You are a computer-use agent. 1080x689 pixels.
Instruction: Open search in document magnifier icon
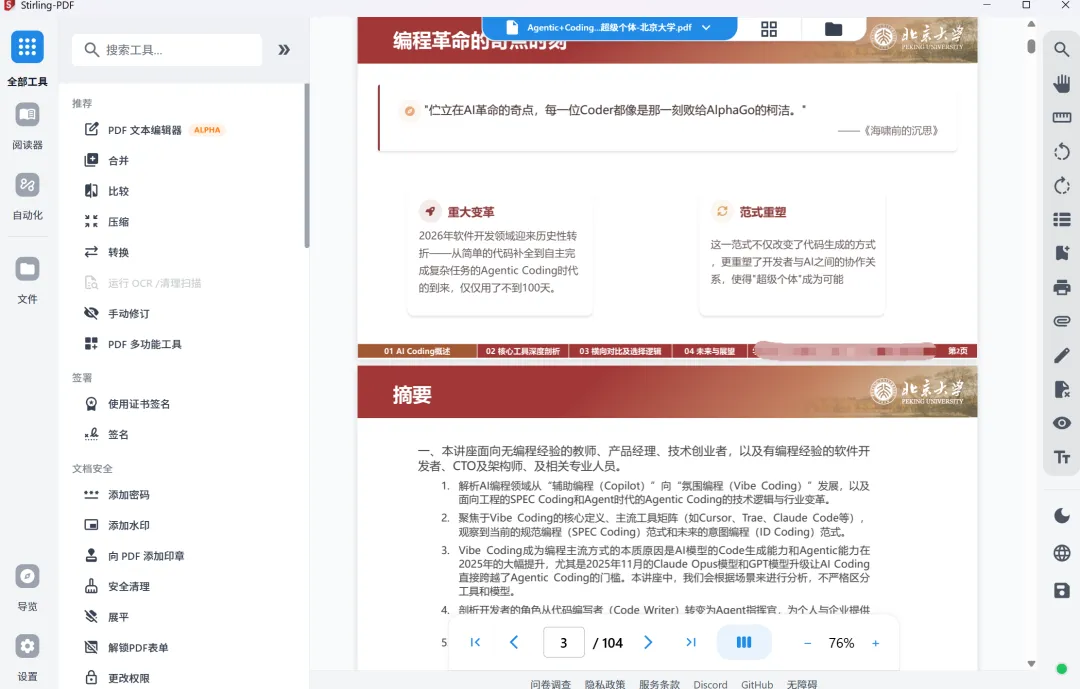tap(1061, 50)
